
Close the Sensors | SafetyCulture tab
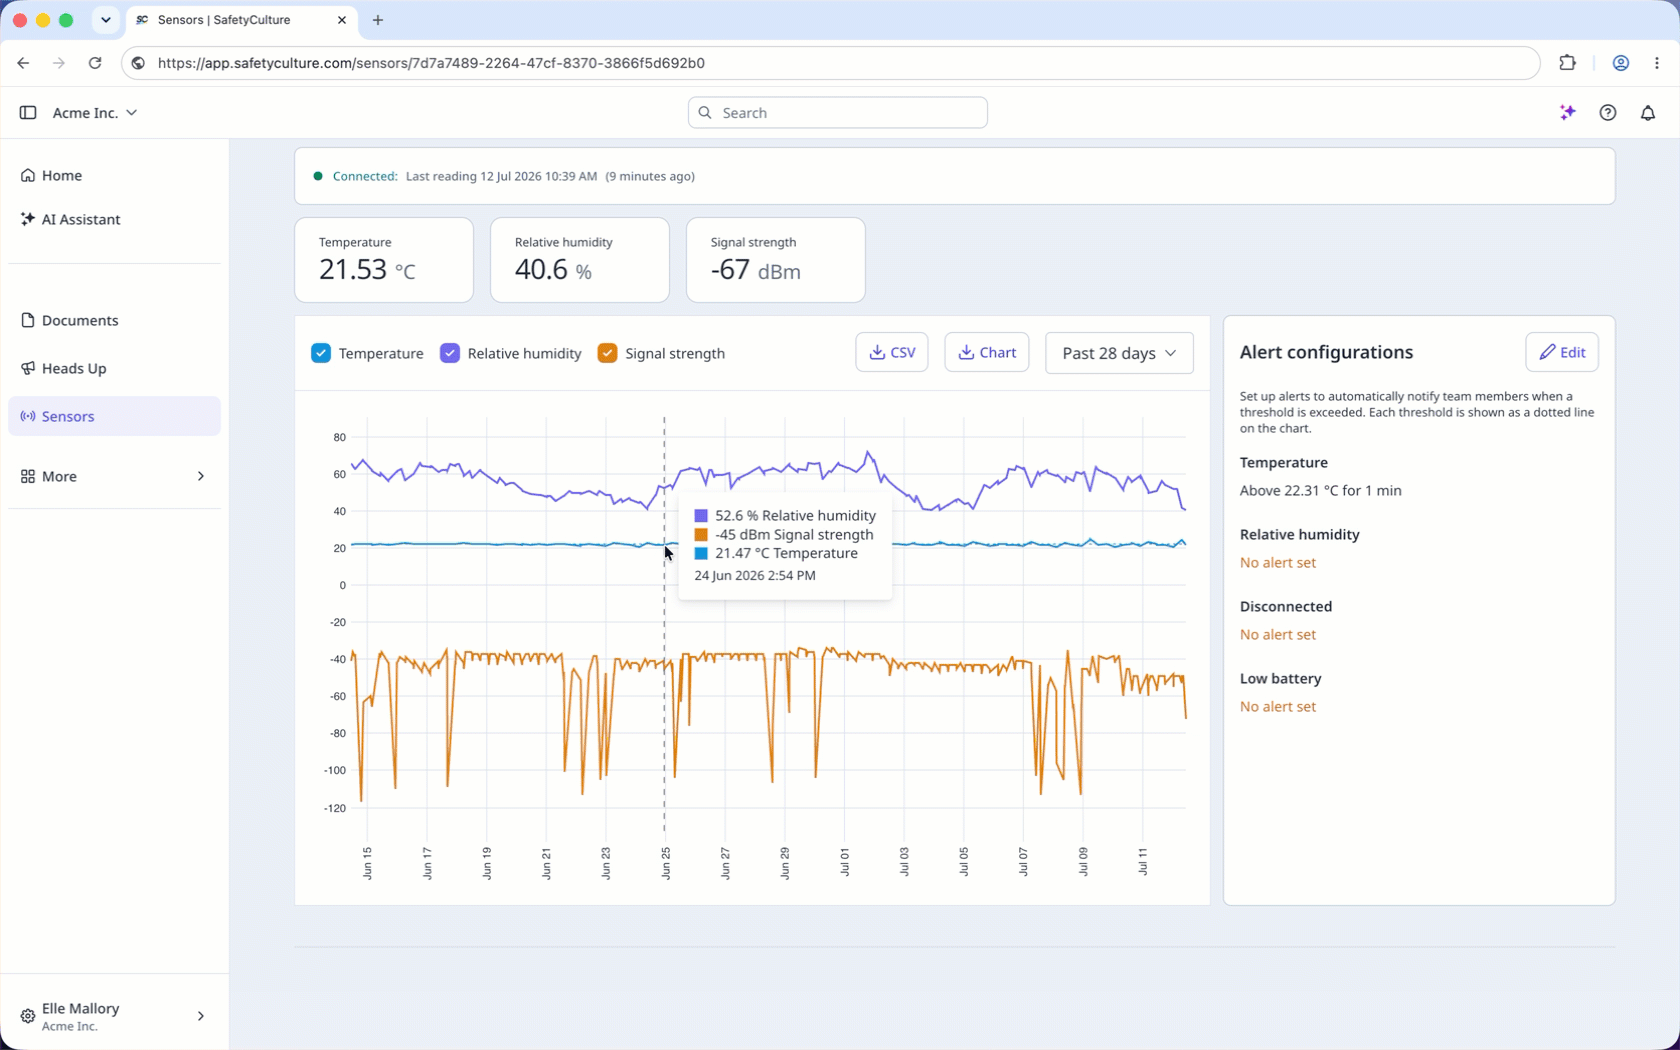tap(342, 20)
